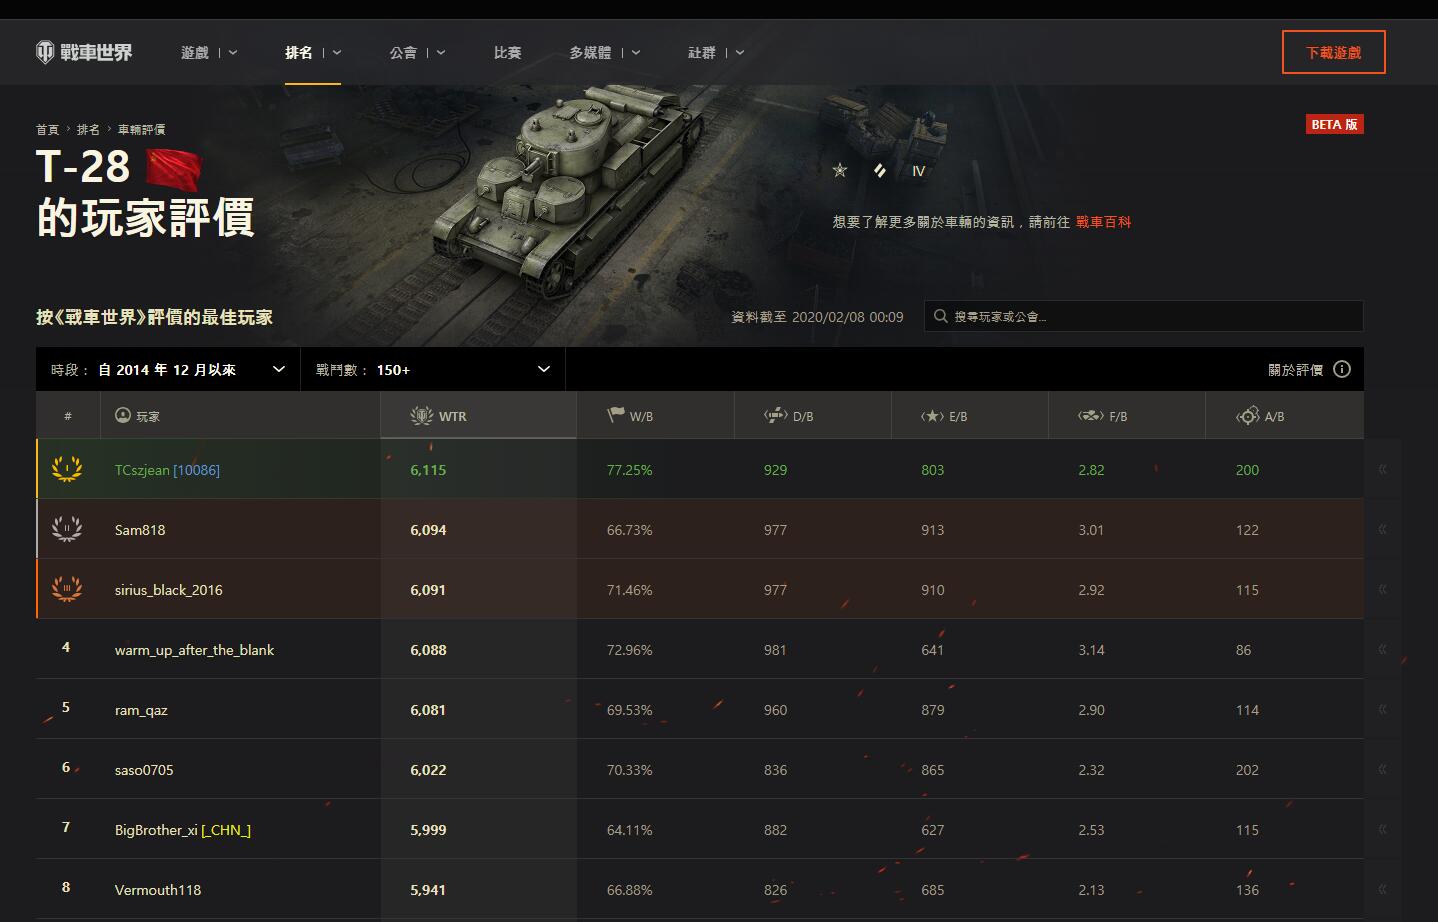Click WTR value 6,115
Screen dimensions: 1438x922
point(428,470)
